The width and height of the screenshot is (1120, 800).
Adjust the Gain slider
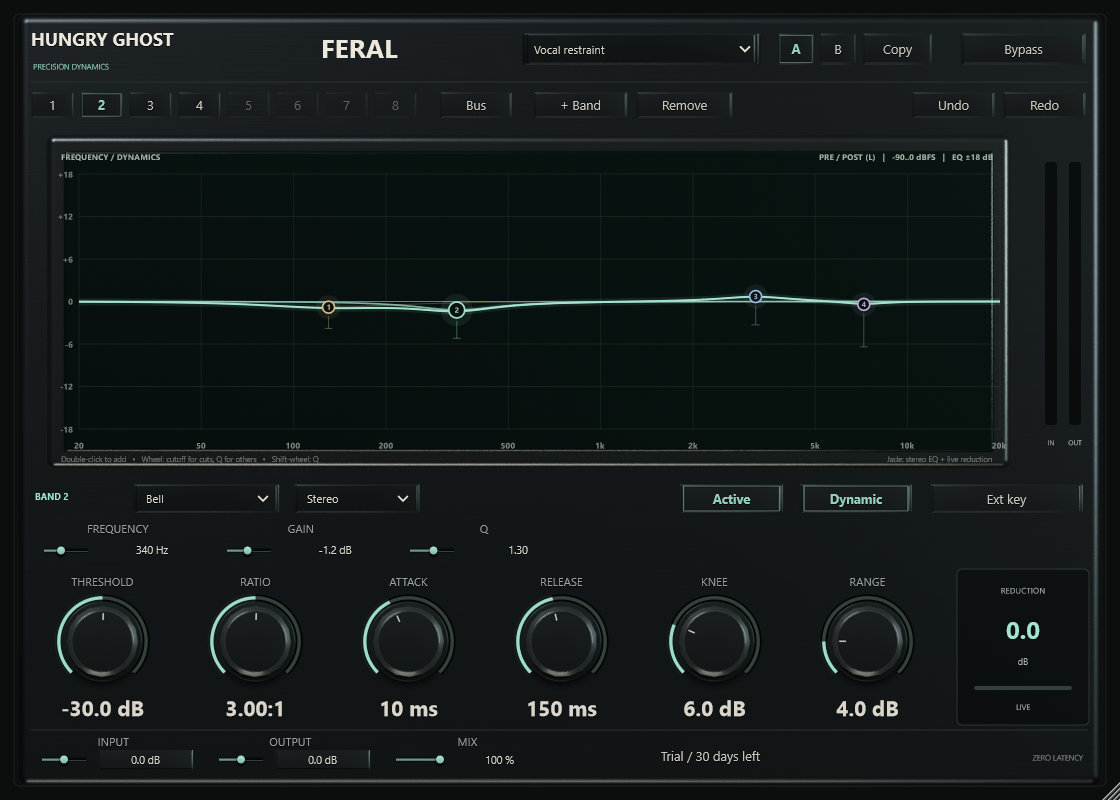[x=249, y=550]
